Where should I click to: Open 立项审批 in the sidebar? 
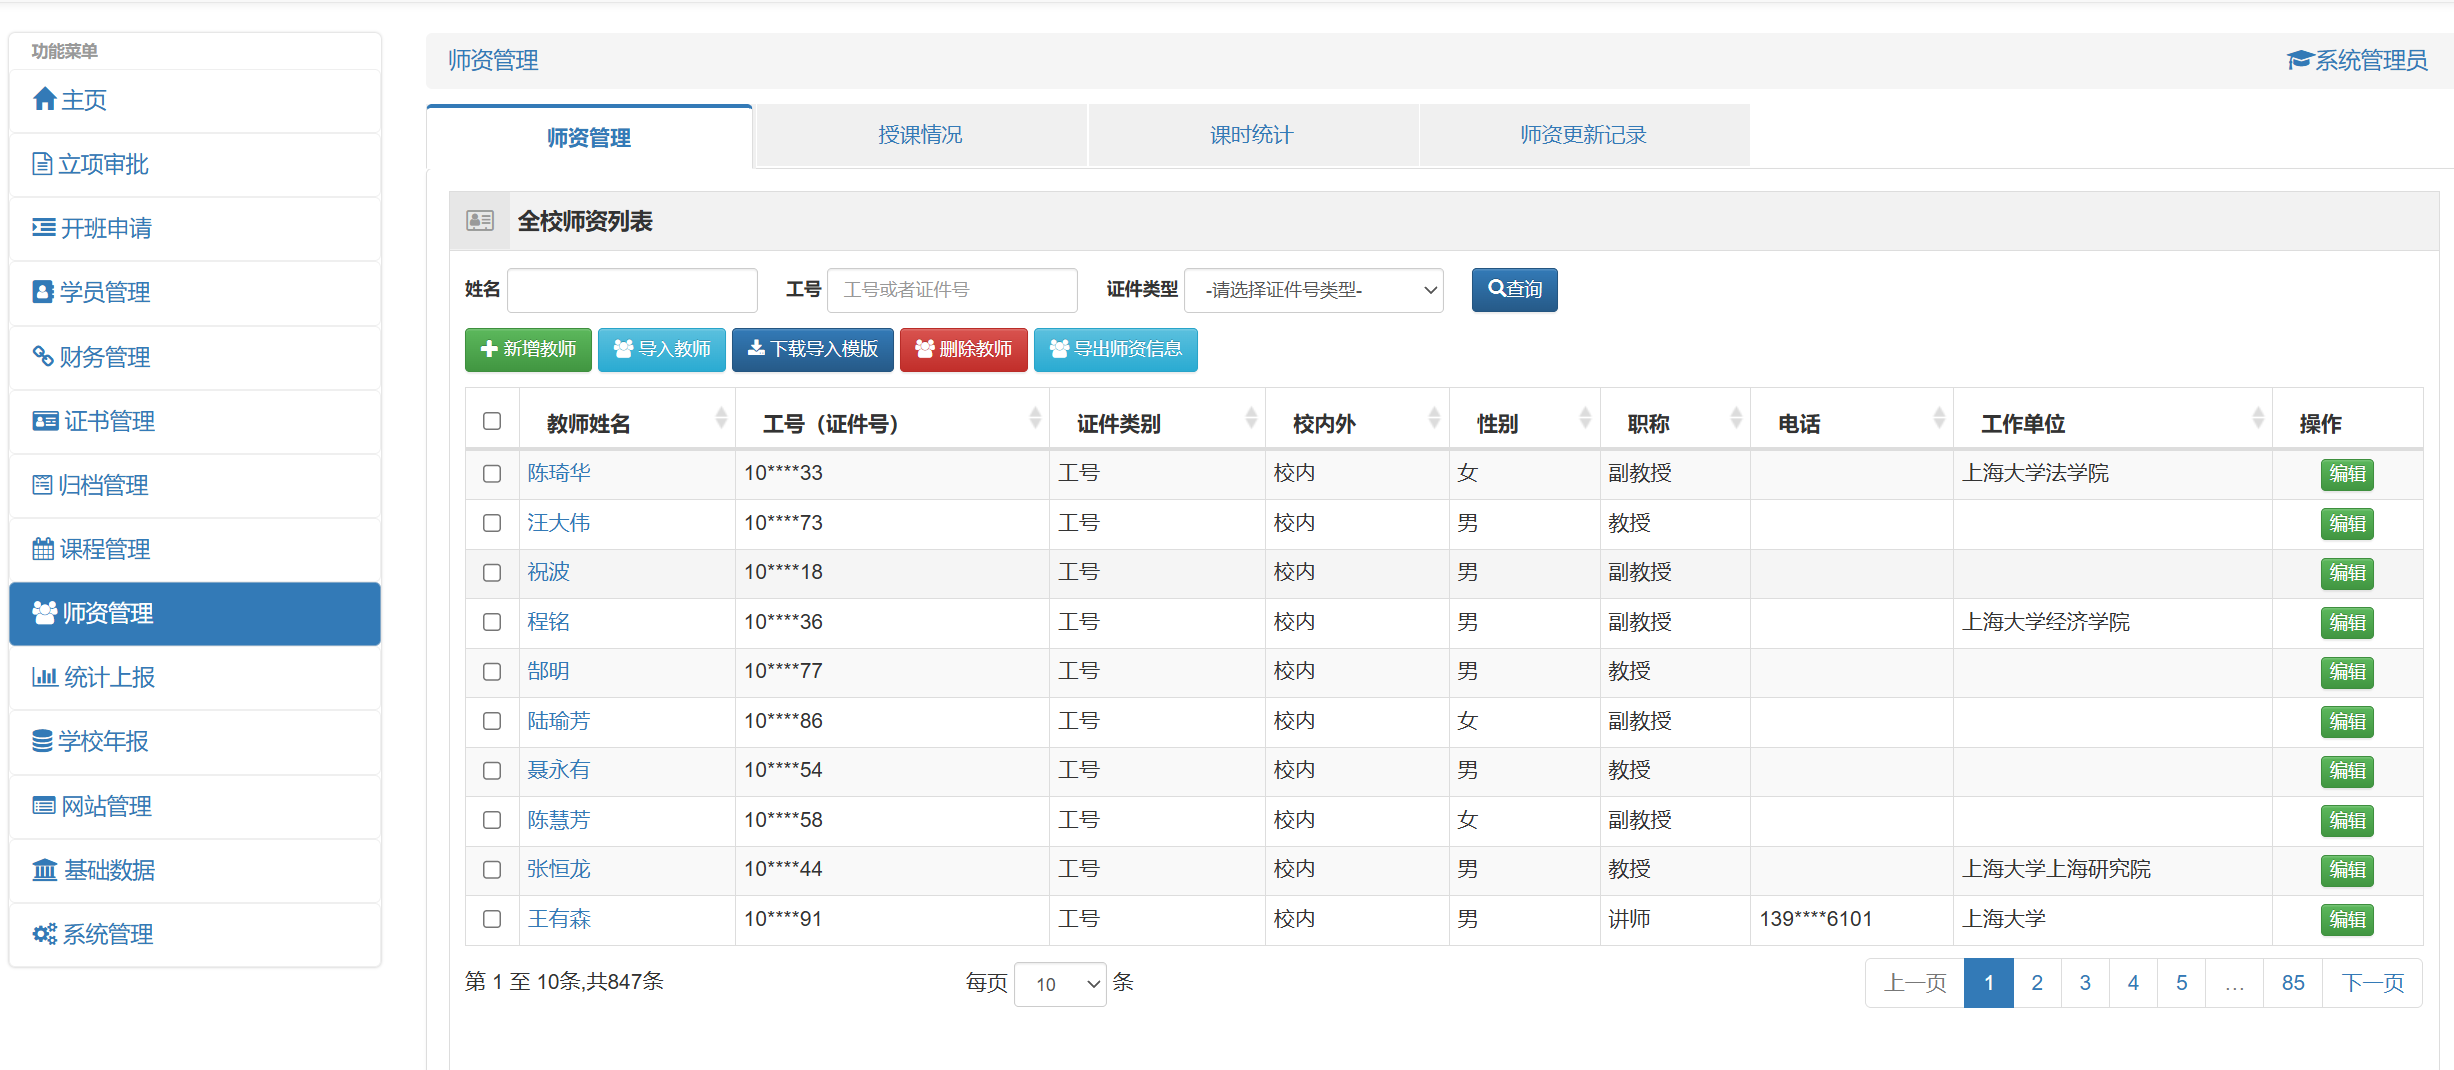pos(195,164)
